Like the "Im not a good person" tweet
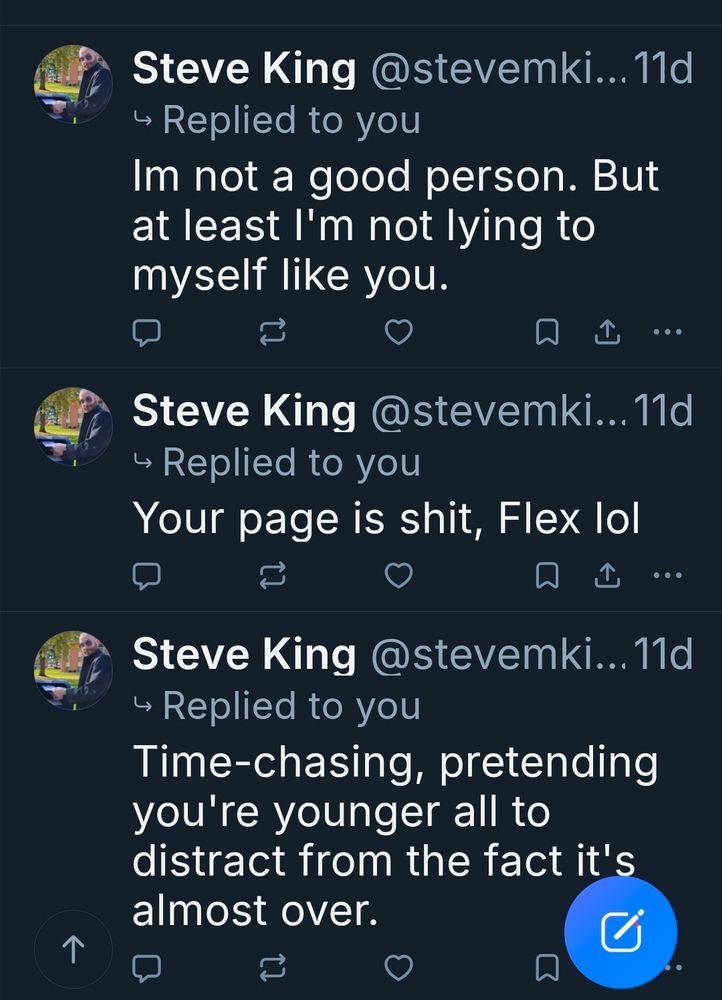Viewport: 722px width, 1000px height. coord(399,332)
